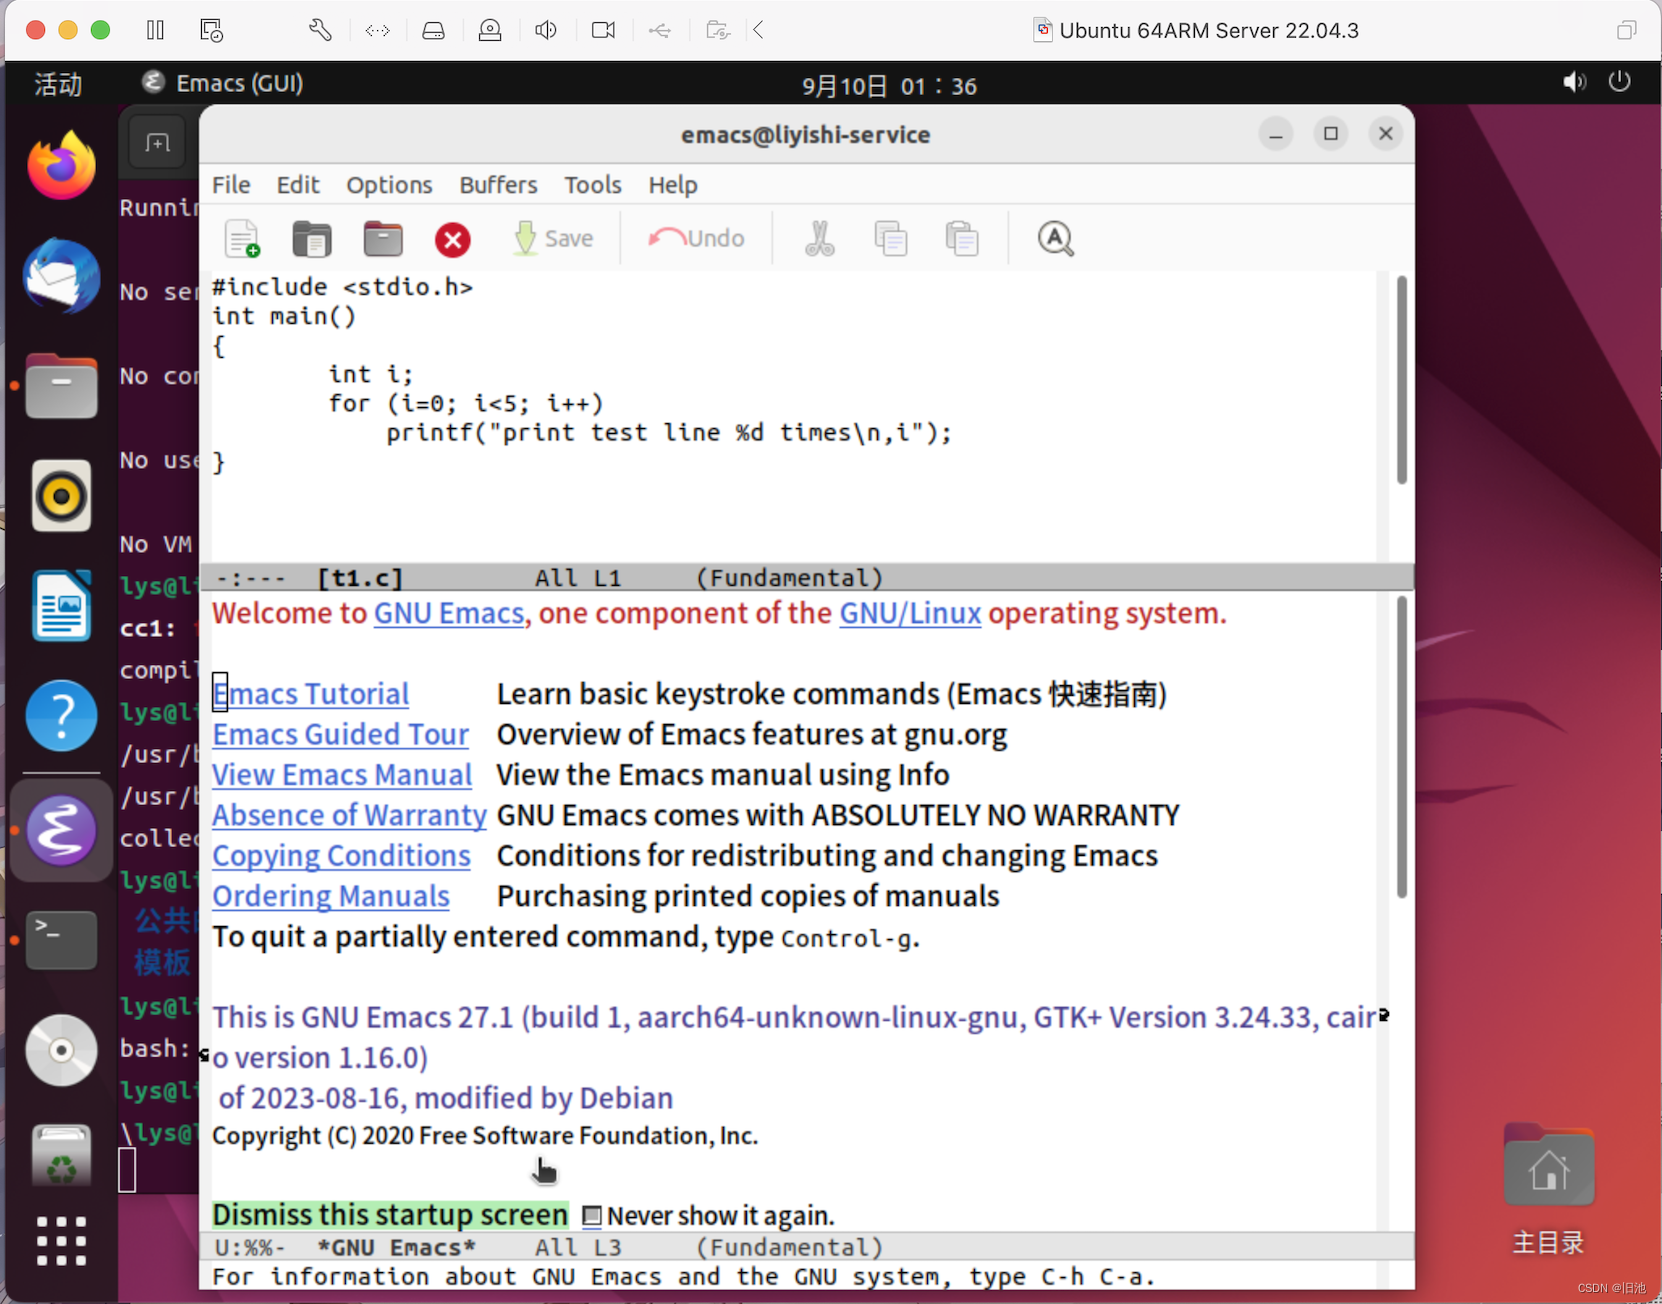This screenshot has width=1662, height=1304.
Task: Open the Emacs Guided Tour link
Action: coord(340,734)
